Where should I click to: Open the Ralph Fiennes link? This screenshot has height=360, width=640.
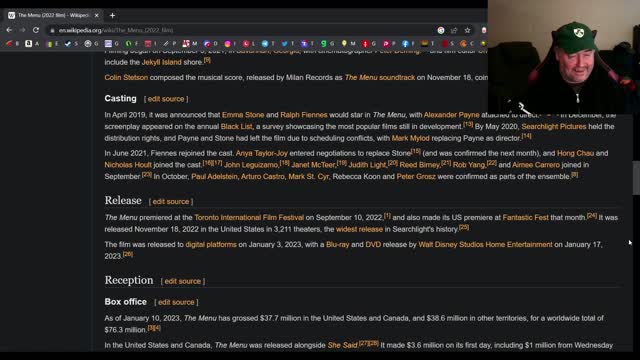click(x=304, y=115)
